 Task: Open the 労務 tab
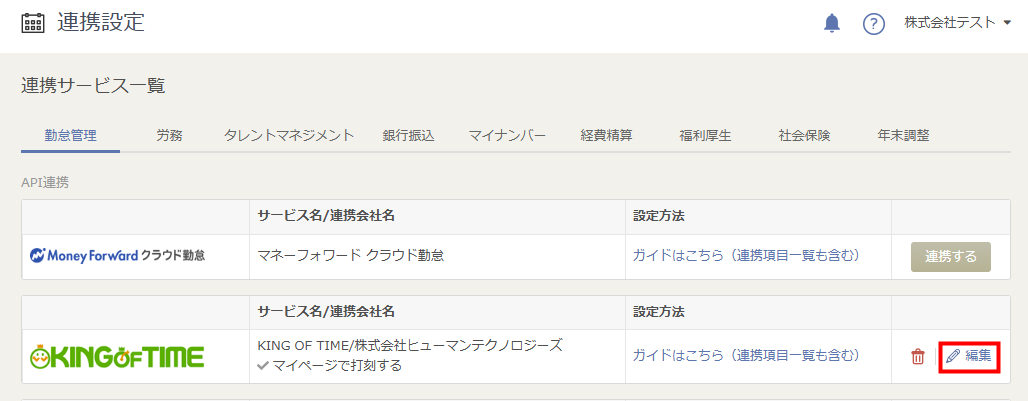169,135
